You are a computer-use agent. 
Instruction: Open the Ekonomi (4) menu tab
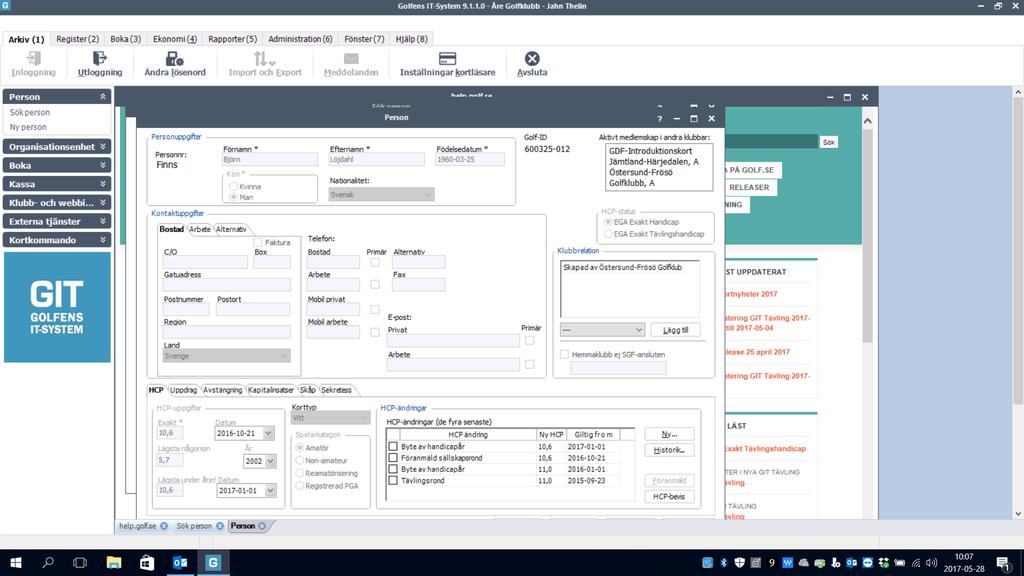point(174,39)
